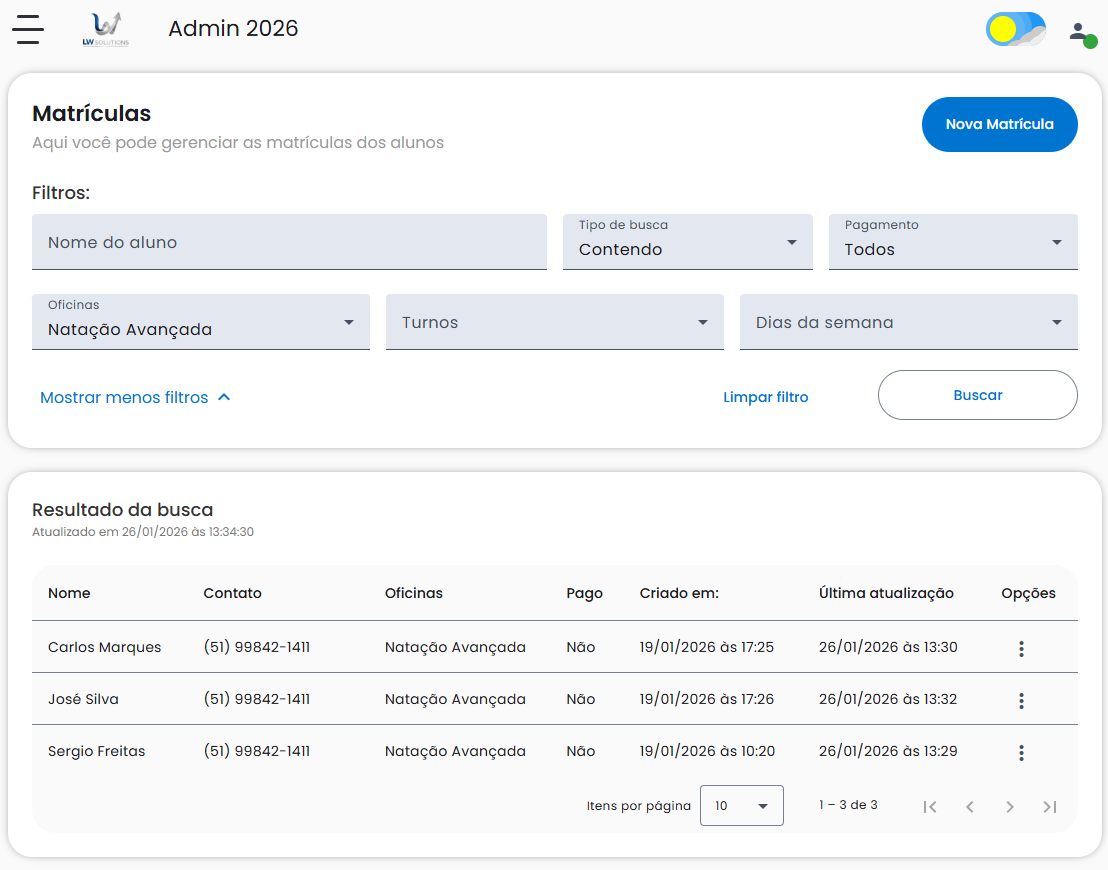Toggle the light/dark theme switch
This screenshot has height=870, width=1108.
[x=1016, y=30]
